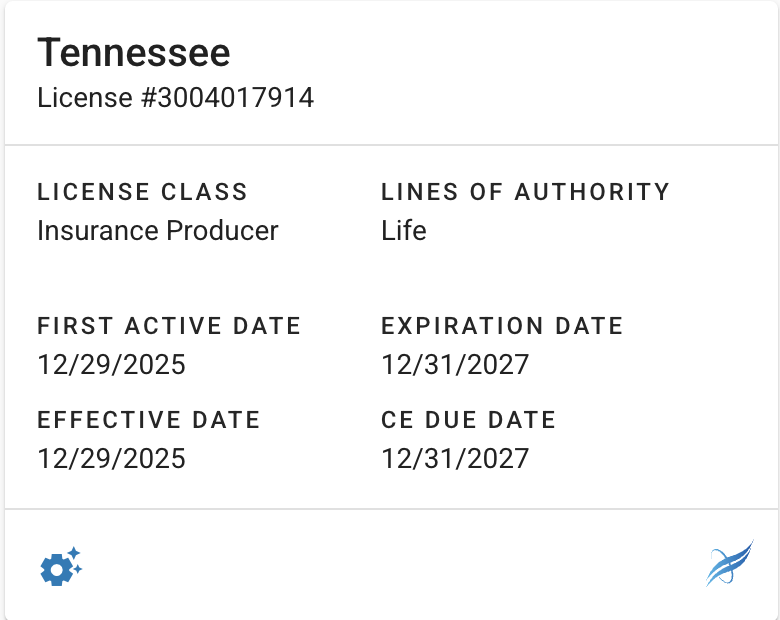Image resolution: width=780 pixels, height=620 pixels.
Task: Click the date under FIRST ACTIVE DATE
Action: [111, 364]
